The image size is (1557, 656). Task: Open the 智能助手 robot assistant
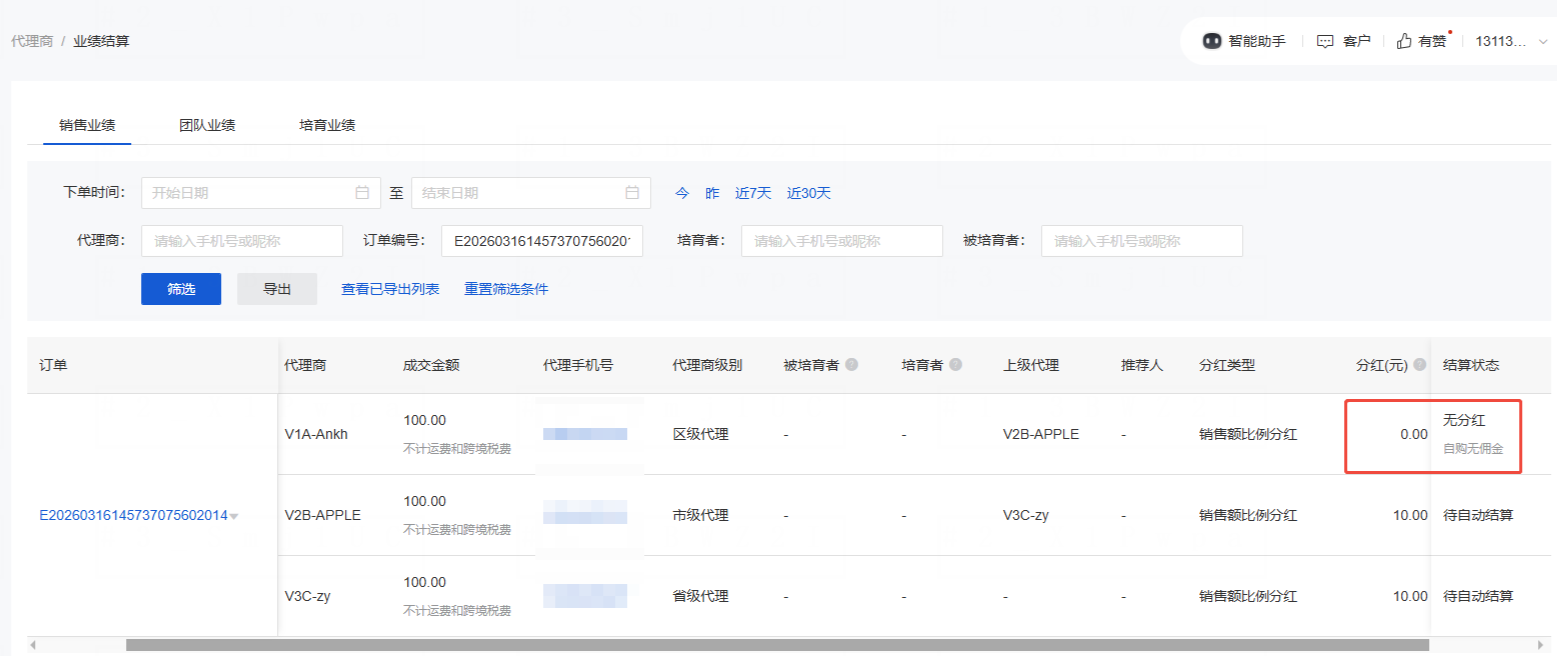[x=1212, y=41]
